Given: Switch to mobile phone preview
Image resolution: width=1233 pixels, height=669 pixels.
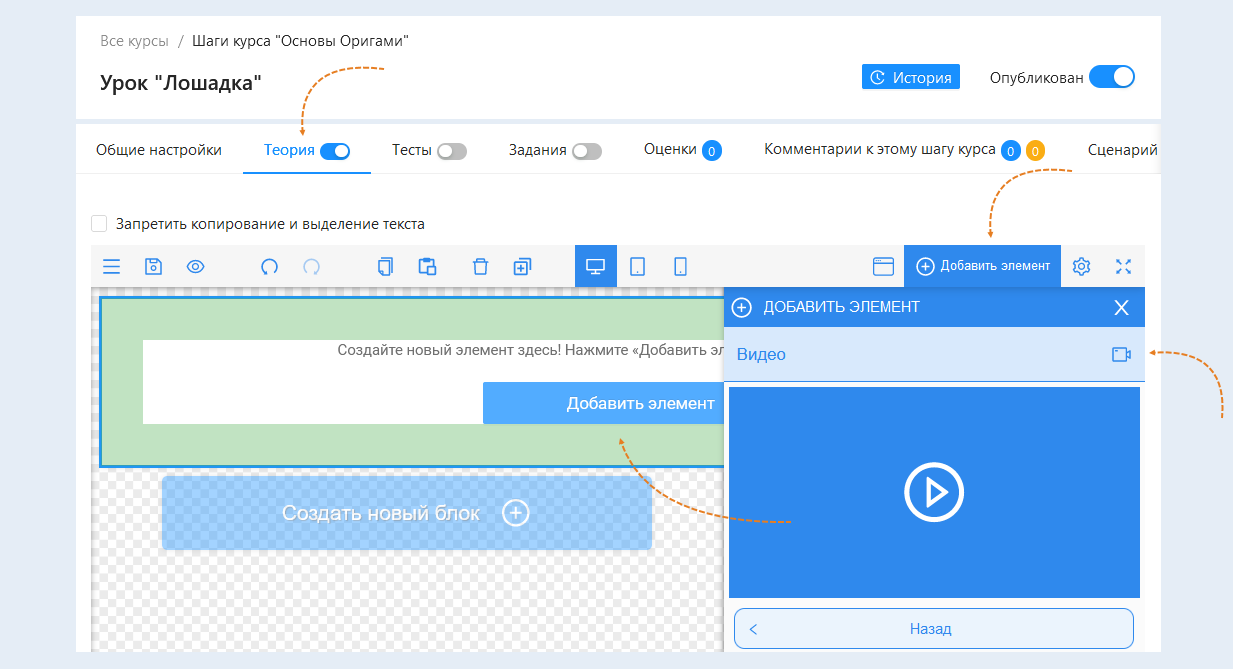Looking at the screenshot, I should click(x=680, y=266).
